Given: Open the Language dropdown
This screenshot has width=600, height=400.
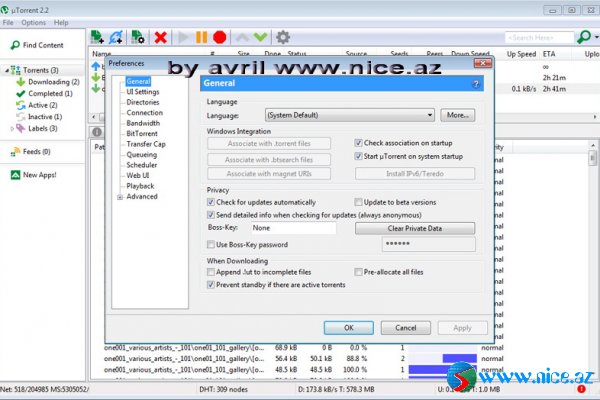Looking at the screenshot, I should click(x=350, y=115).
